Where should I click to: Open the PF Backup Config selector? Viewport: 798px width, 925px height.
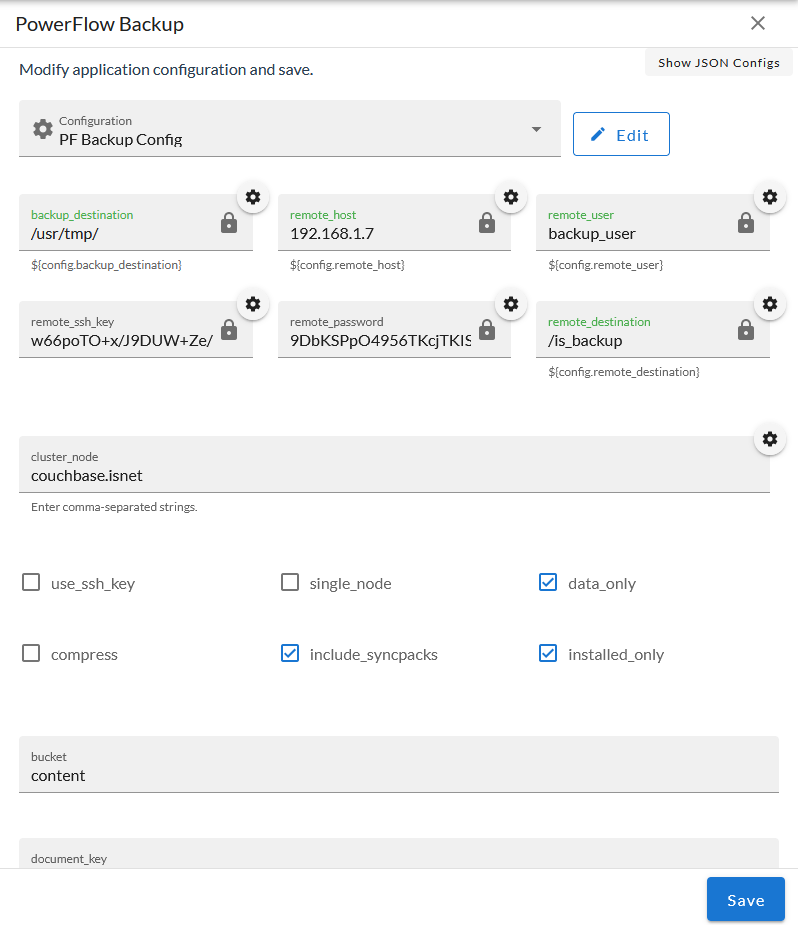coord(289,130)
